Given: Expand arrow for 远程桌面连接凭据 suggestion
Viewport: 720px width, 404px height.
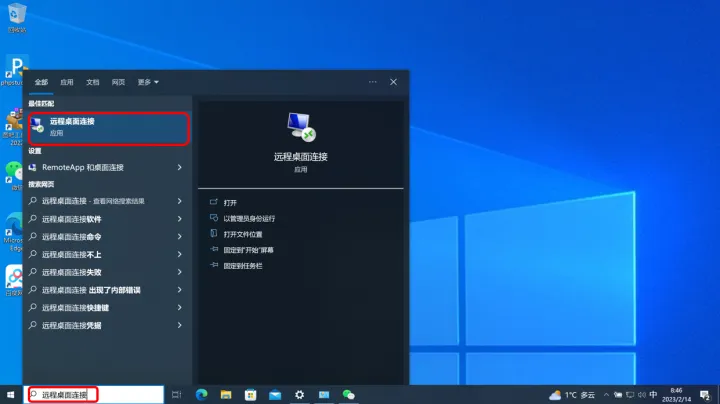Looking at the screenshot, I should coord(180,325).
